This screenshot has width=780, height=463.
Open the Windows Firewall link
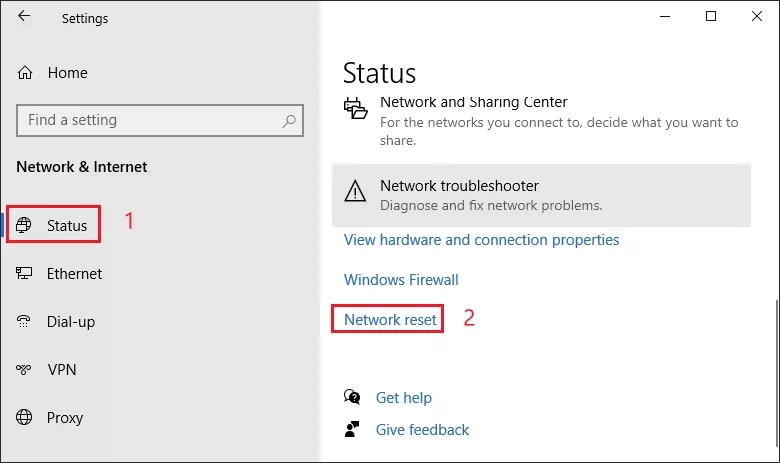pos(401,279)
